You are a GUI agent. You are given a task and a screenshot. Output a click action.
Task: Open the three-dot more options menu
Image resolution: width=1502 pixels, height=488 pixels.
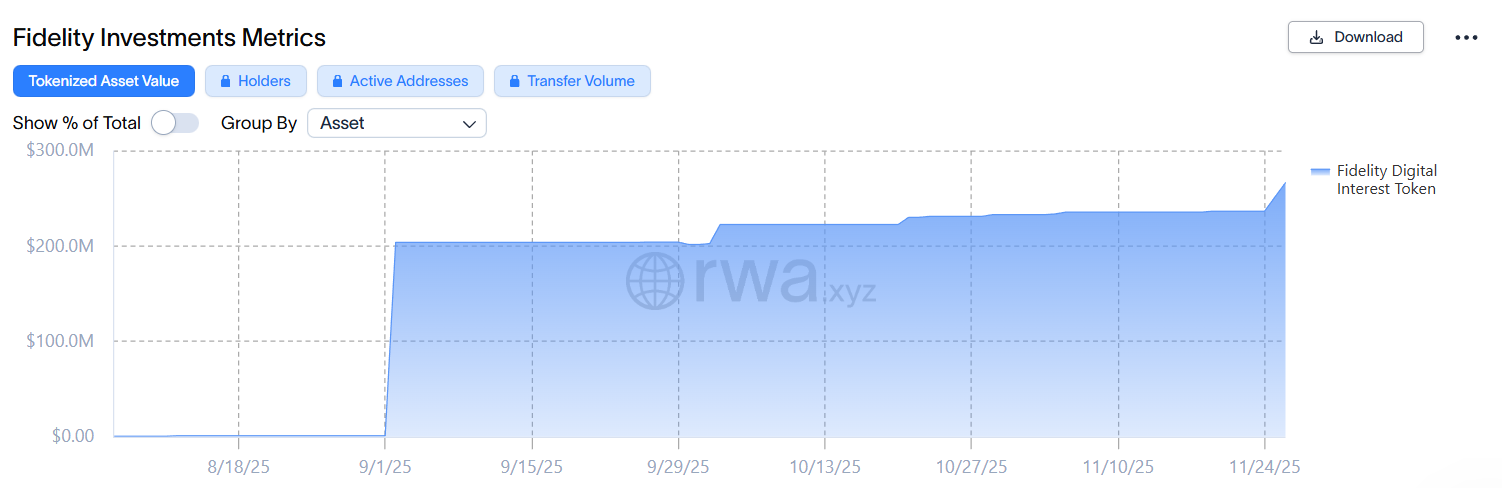pos(1466,38)
